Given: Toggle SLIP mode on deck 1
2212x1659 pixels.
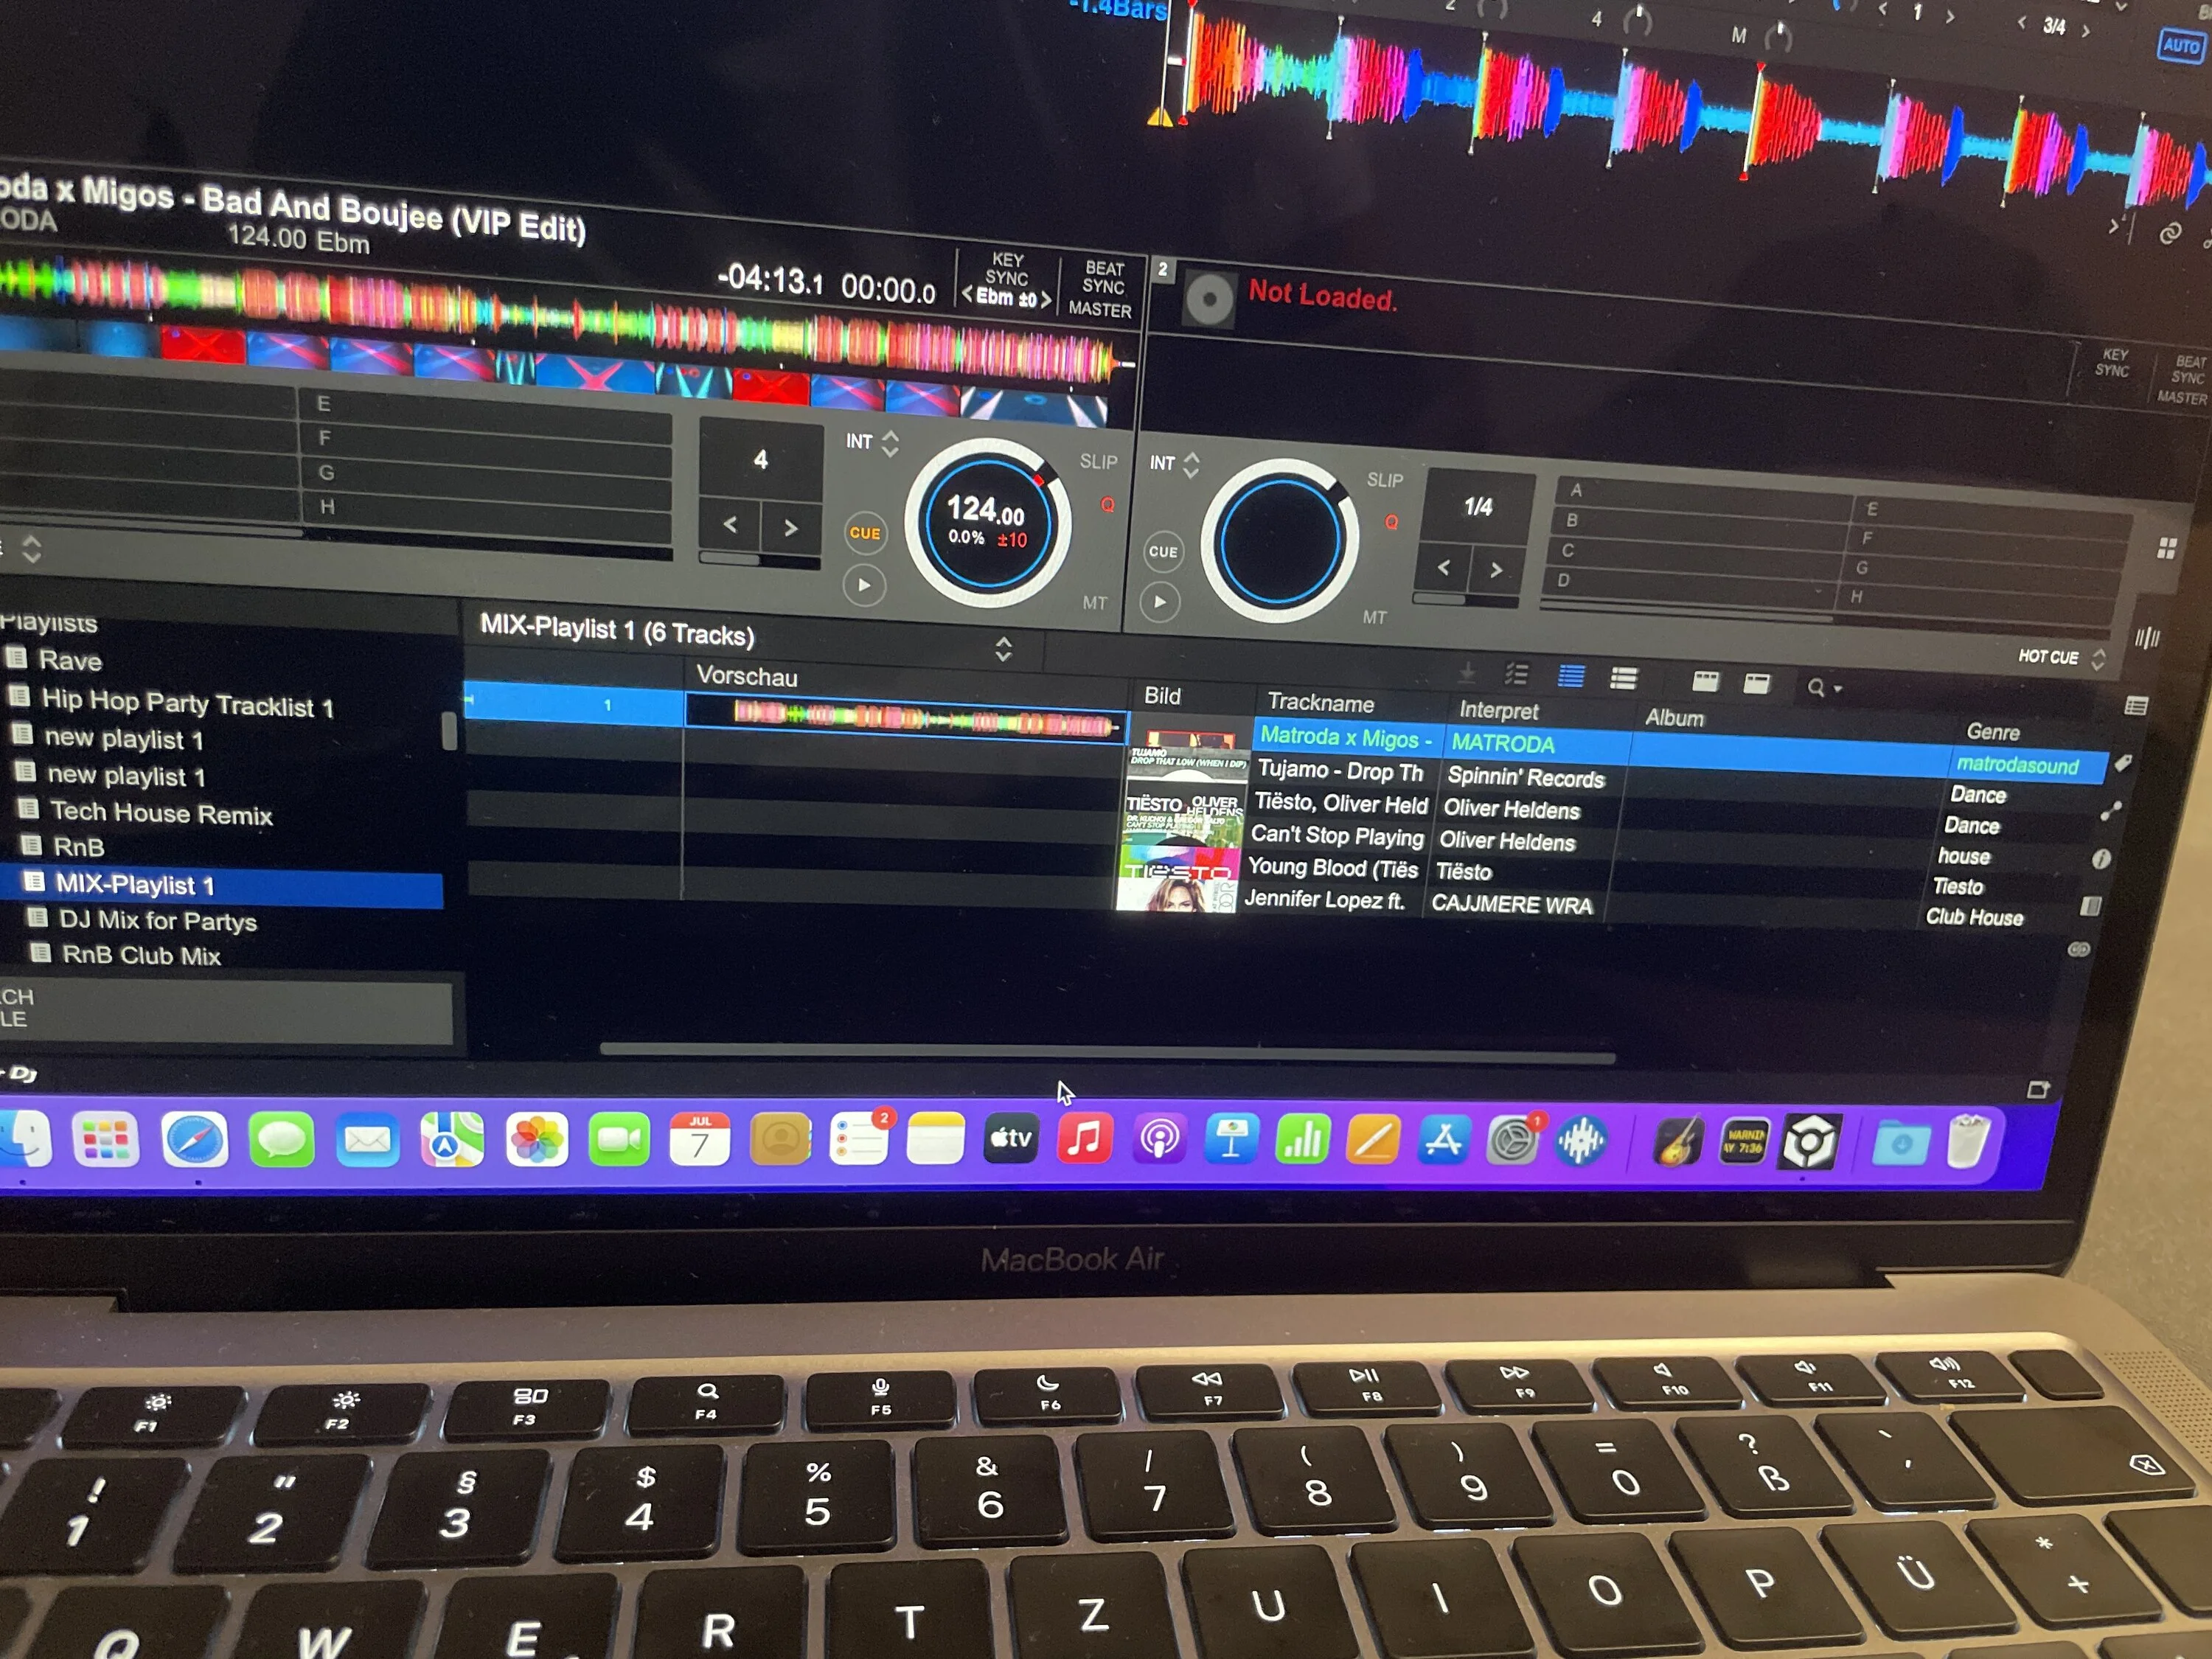Looking at the screenshot, I should (x=1098, y=462).
